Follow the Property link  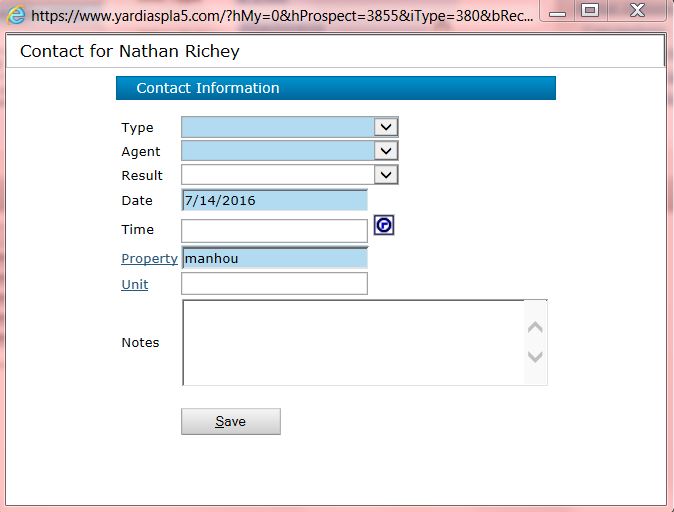point(149,258)
